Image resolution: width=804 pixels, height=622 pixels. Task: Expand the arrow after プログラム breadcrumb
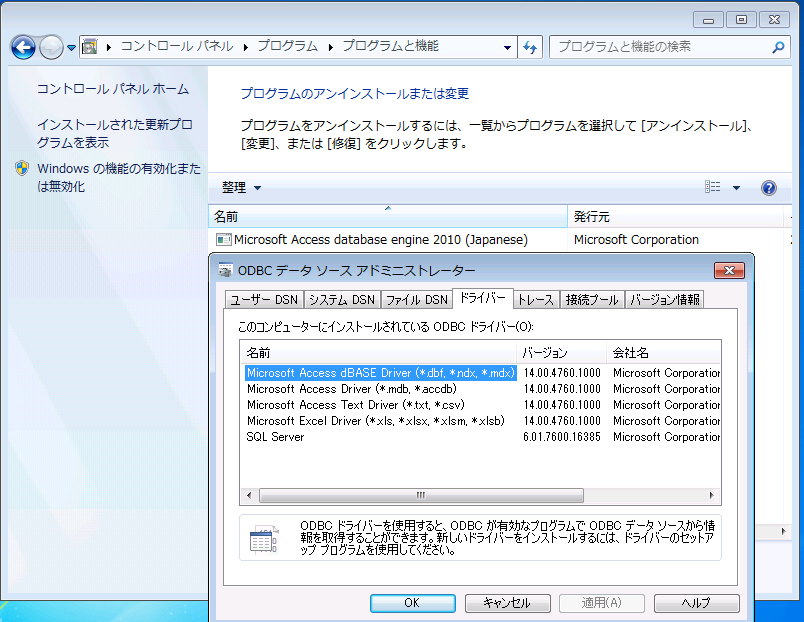point(331,47)
